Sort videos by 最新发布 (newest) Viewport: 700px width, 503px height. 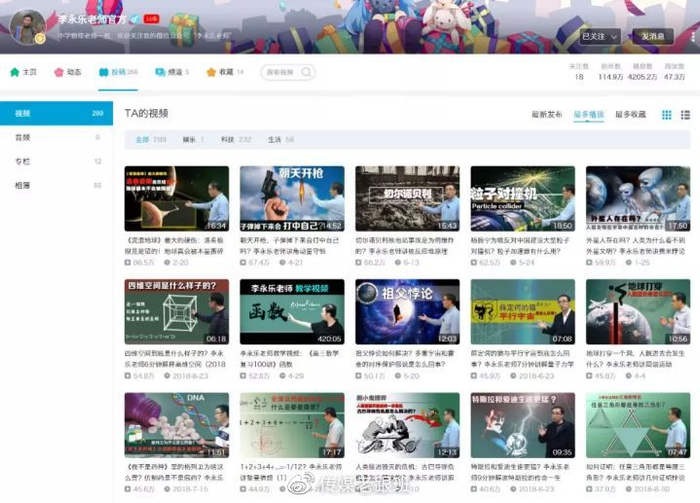pos(546,115)
